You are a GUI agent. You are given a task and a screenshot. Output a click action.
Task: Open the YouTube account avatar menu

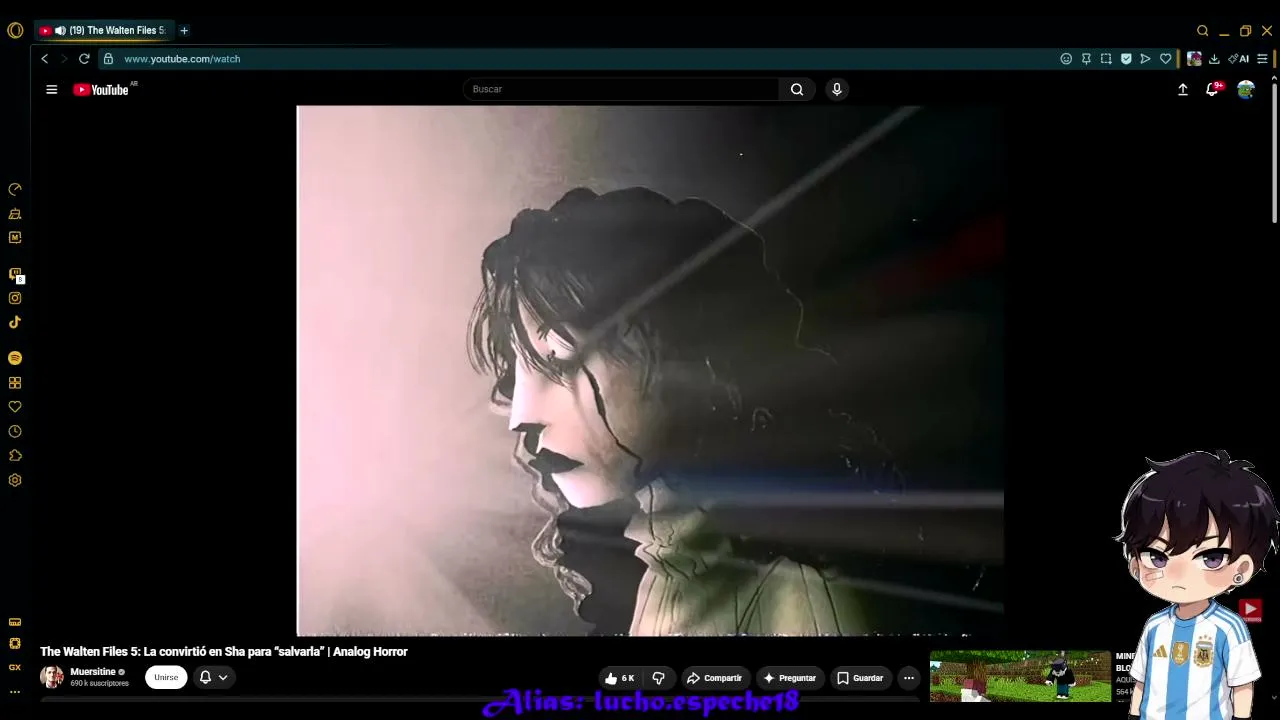(1246, 89)
